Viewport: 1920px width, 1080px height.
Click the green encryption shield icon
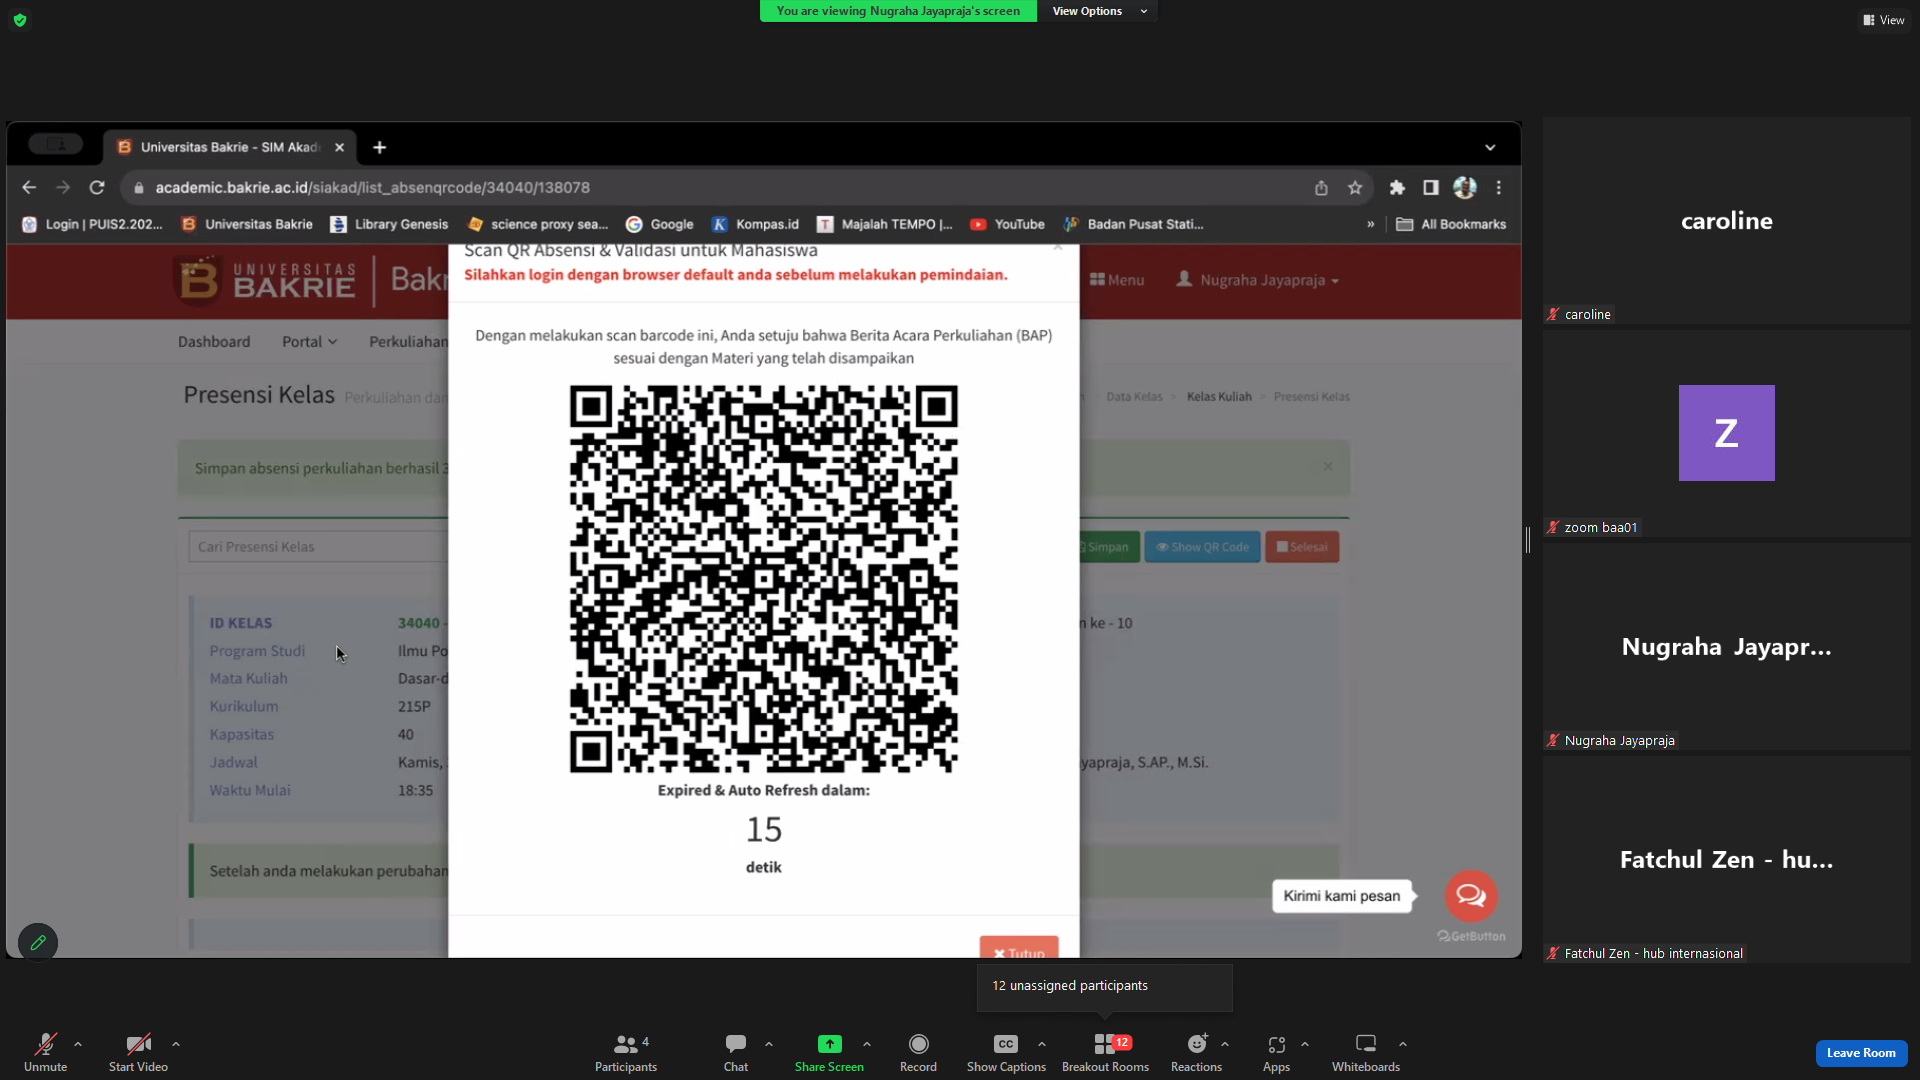click(20, 20)
